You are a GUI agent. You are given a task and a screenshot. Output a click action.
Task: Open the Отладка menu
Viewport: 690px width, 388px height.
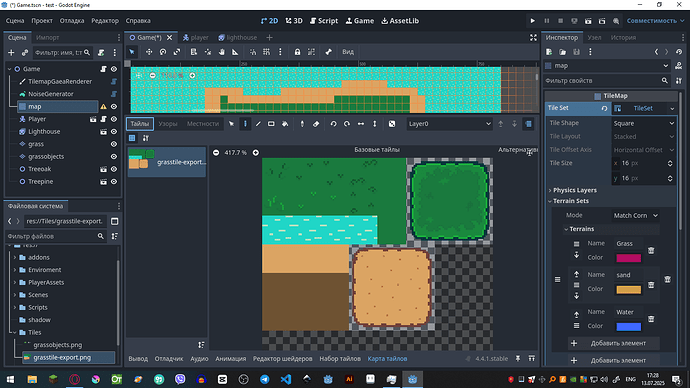[72, 21]
